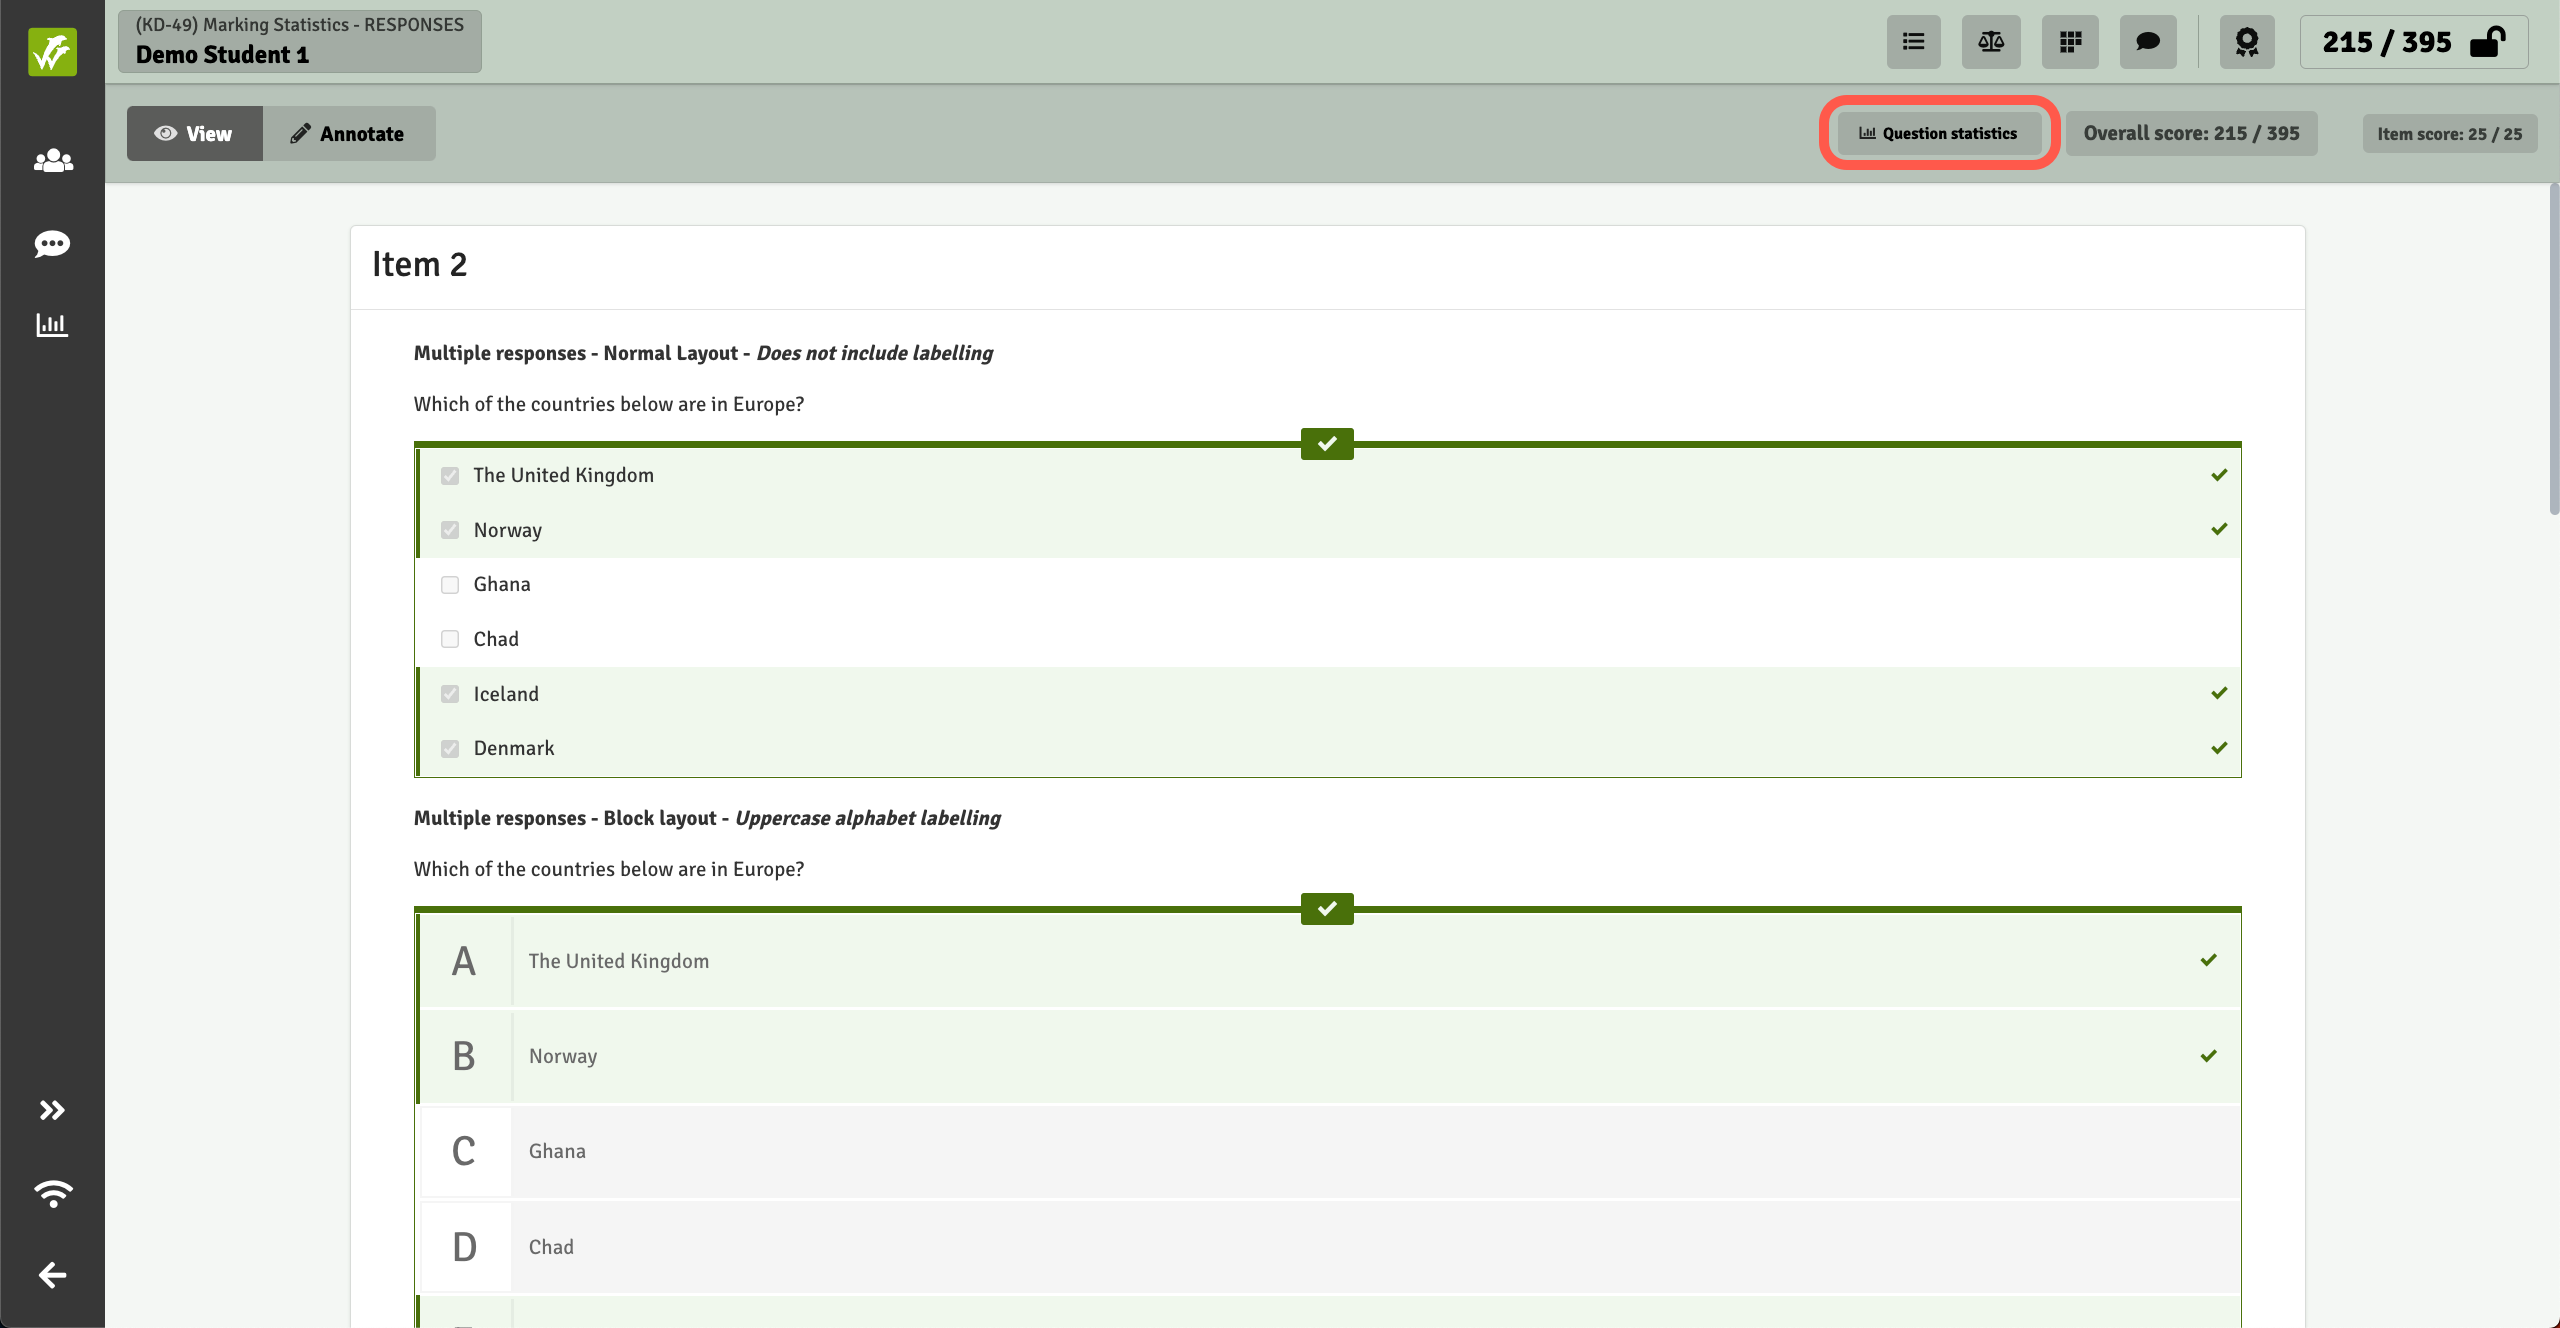
Task: Open the Demo Student 1 candidate selector
Action: (x=299, y=42)
